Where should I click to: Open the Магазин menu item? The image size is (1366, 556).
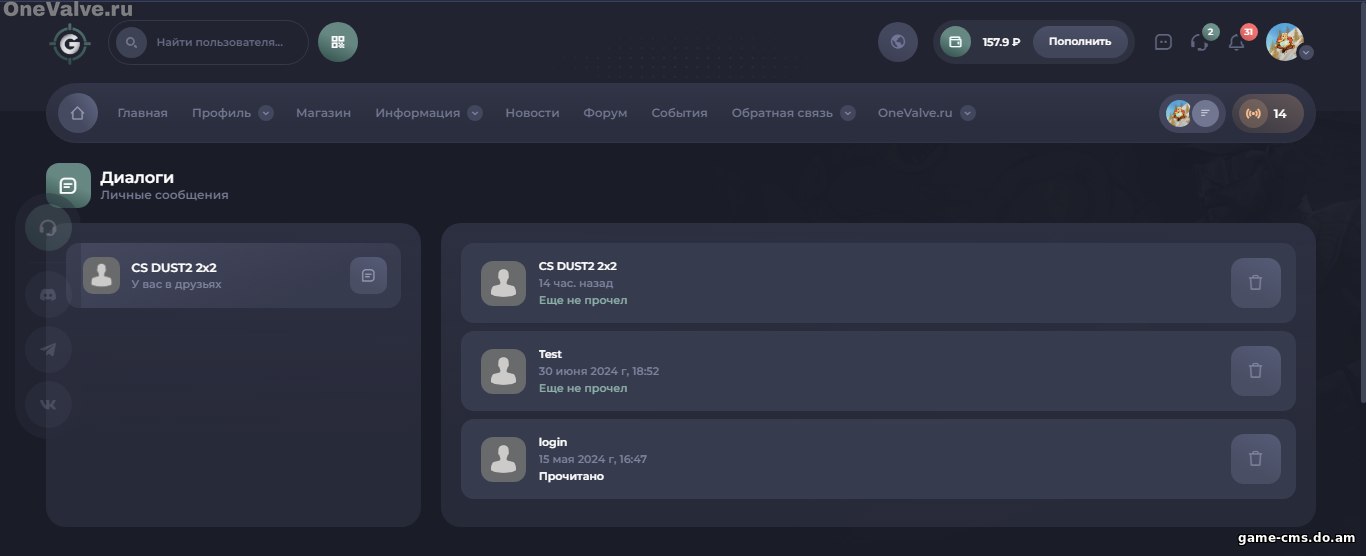(x=323, y=113)
